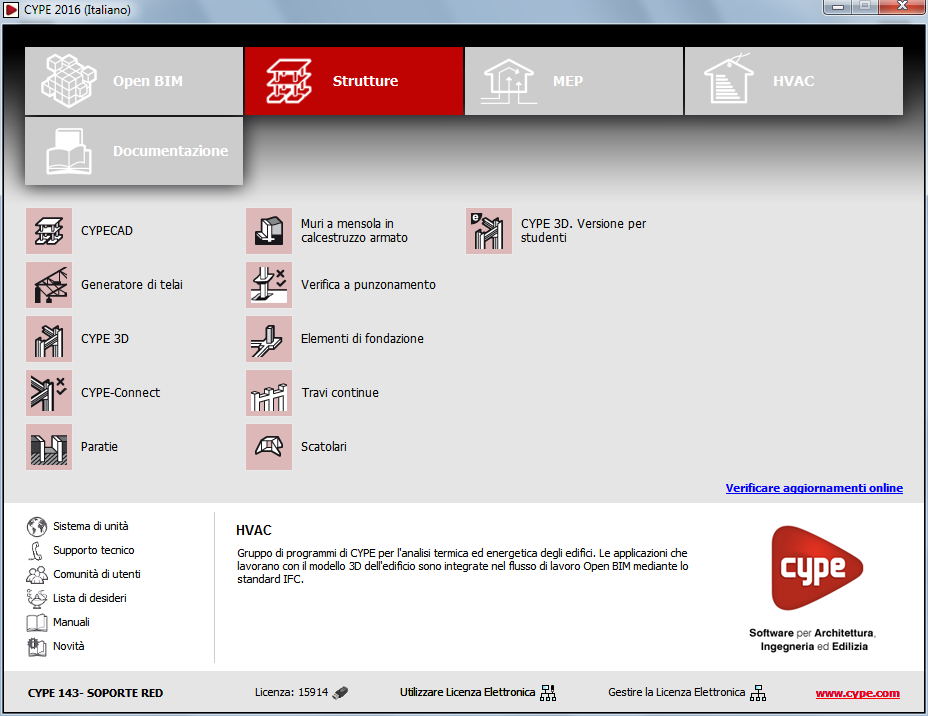928x716 pixels.
Task: Click the Supporto tecnico phone icon
Action: pyautogui.click(x=37, y=550)
